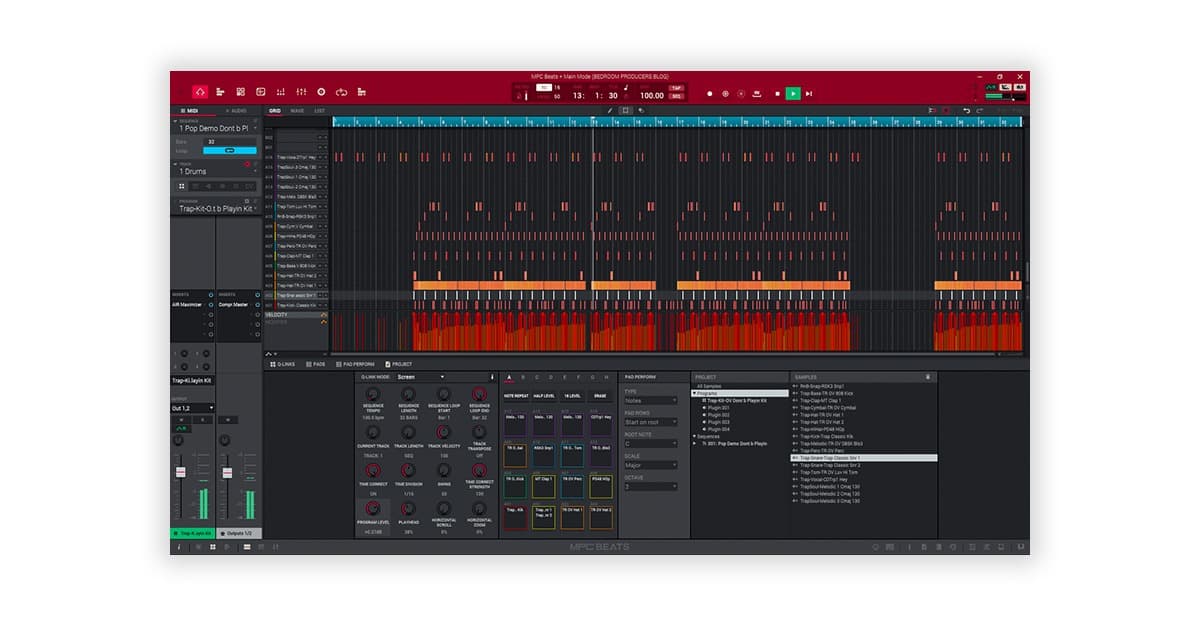Click the Sampler icon in the top toolbar
Screen dimensions: 1200x627
pyautogui.click(x=322, y=92)
